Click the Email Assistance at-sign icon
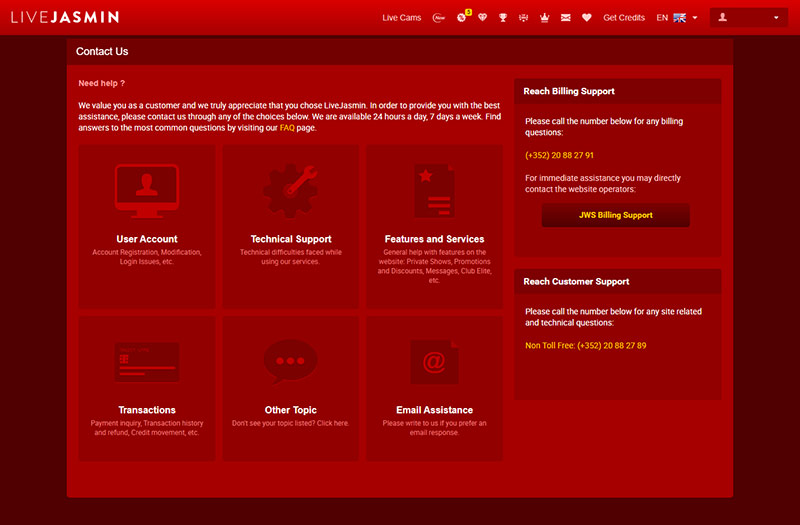 (434, 362)
